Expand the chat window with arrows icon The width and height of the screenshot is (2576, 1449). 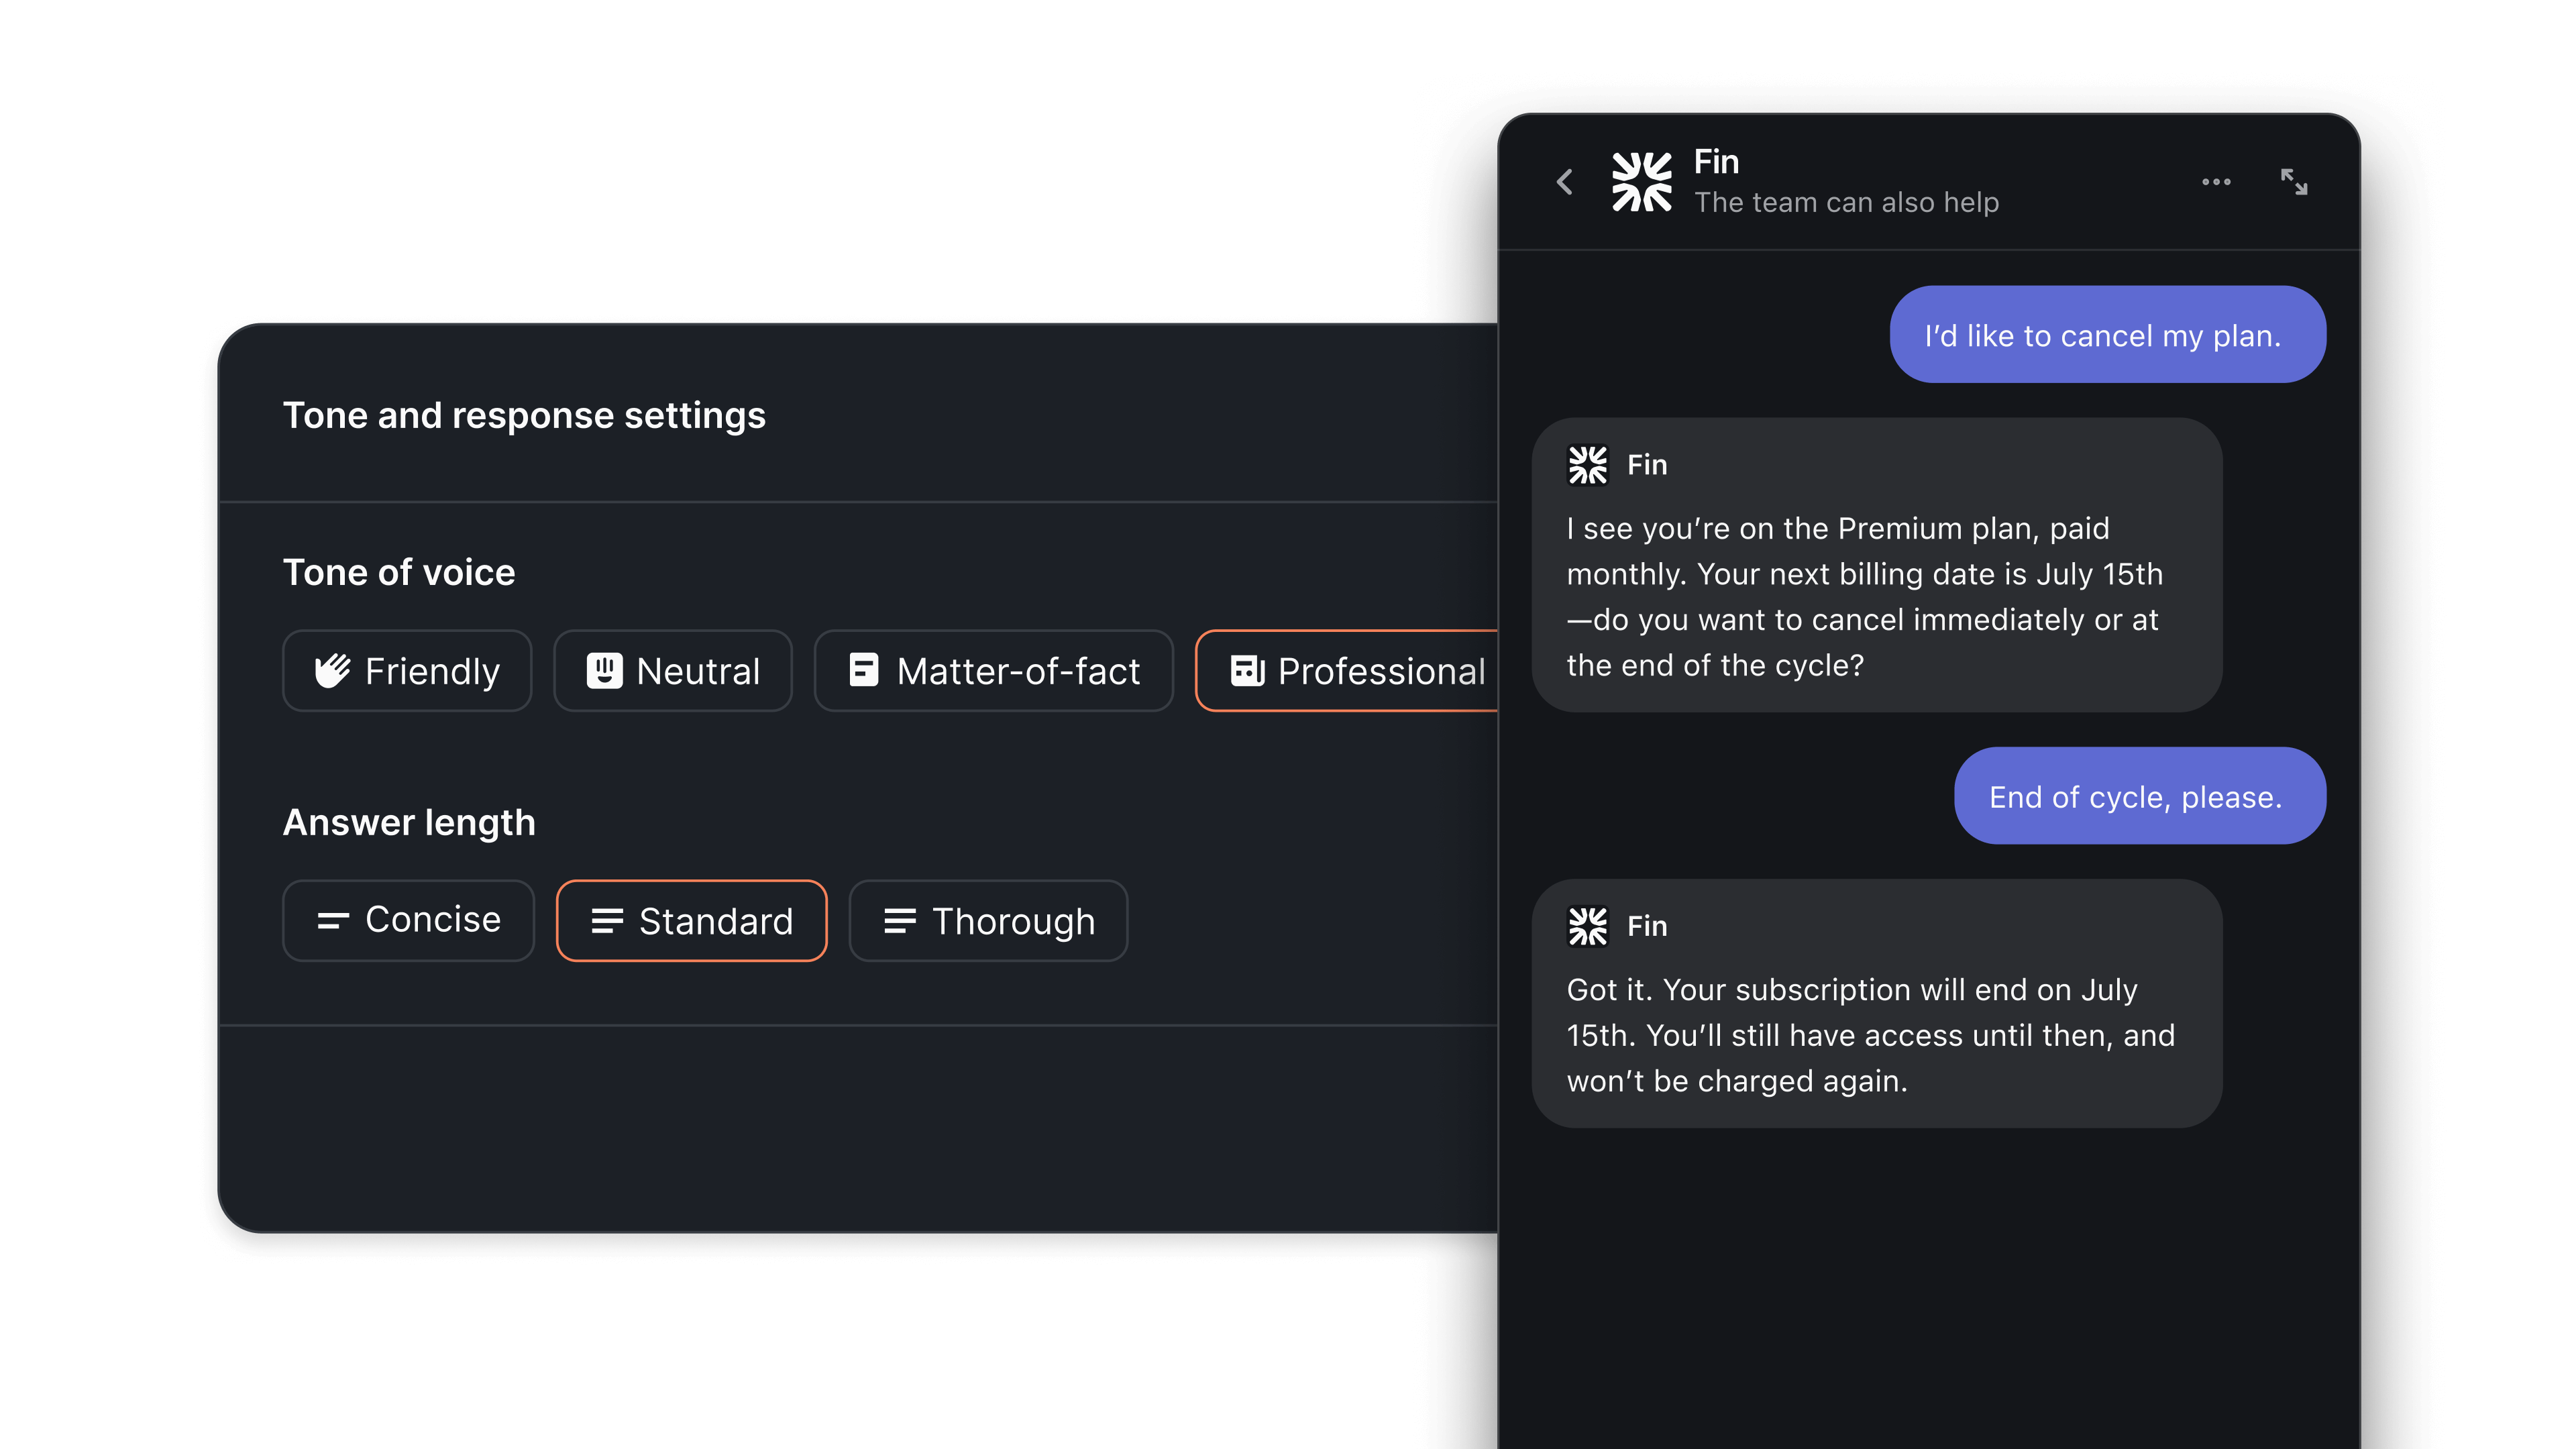coord(2294,182)
